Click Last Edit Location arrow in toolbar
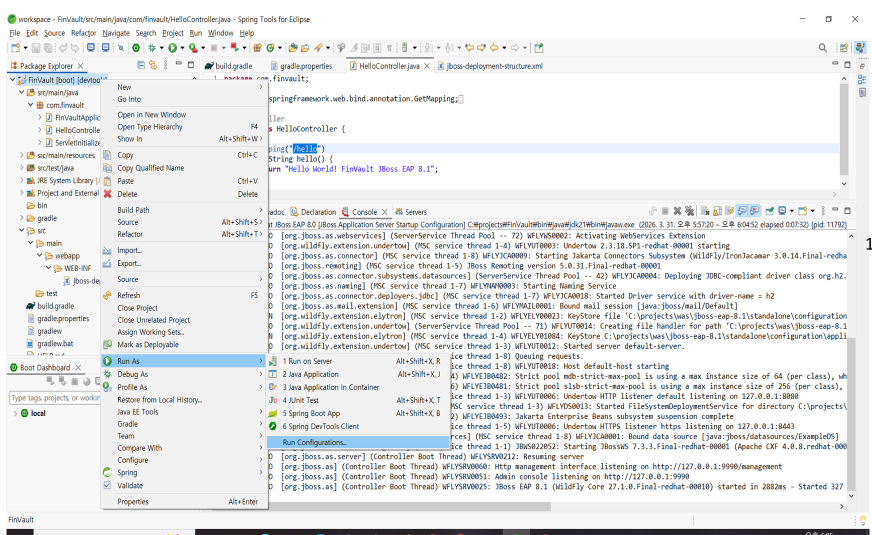This screenshot has height=535, width=872. [469, 48]
